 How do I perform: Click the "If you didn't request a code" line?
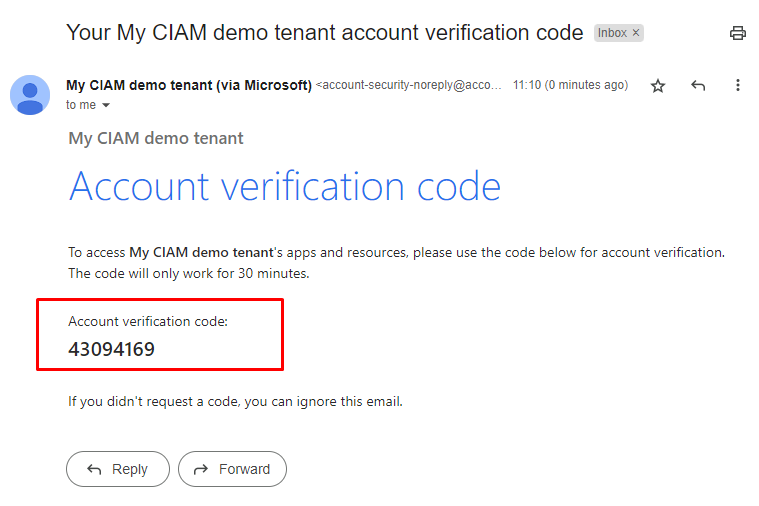(x=235, y=402)
